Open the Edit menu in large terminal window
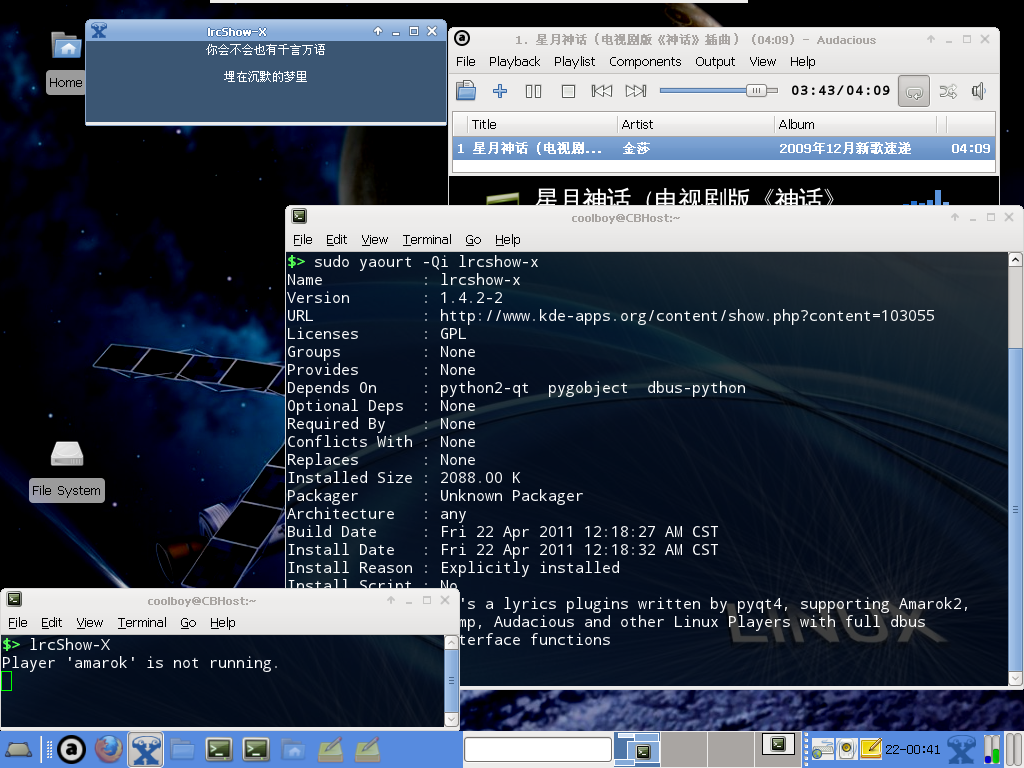The image size is (1024, 768). [x=336, y=240]
